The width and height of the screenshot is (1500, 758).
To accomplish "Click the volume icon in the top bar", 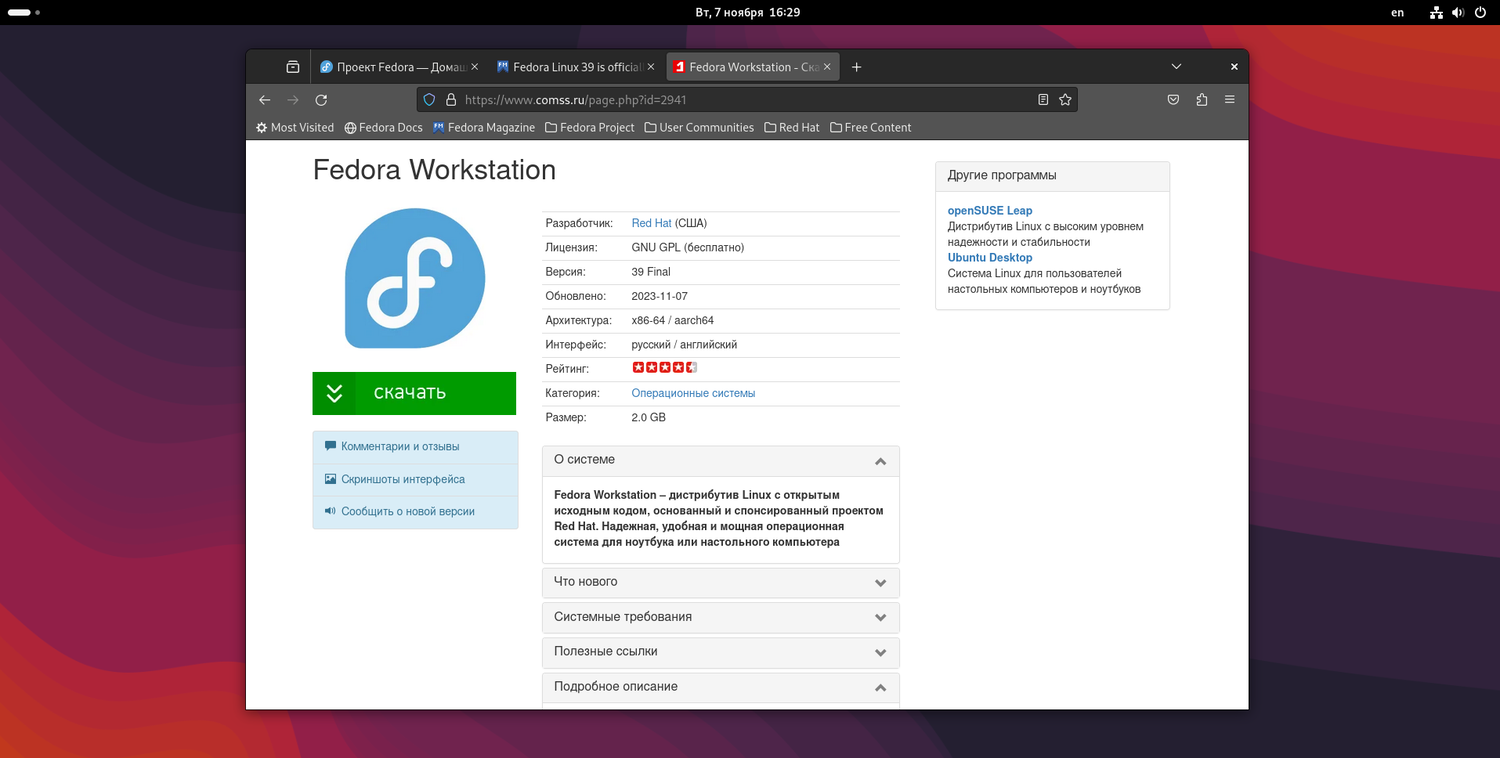I will tap(1458, 12).
